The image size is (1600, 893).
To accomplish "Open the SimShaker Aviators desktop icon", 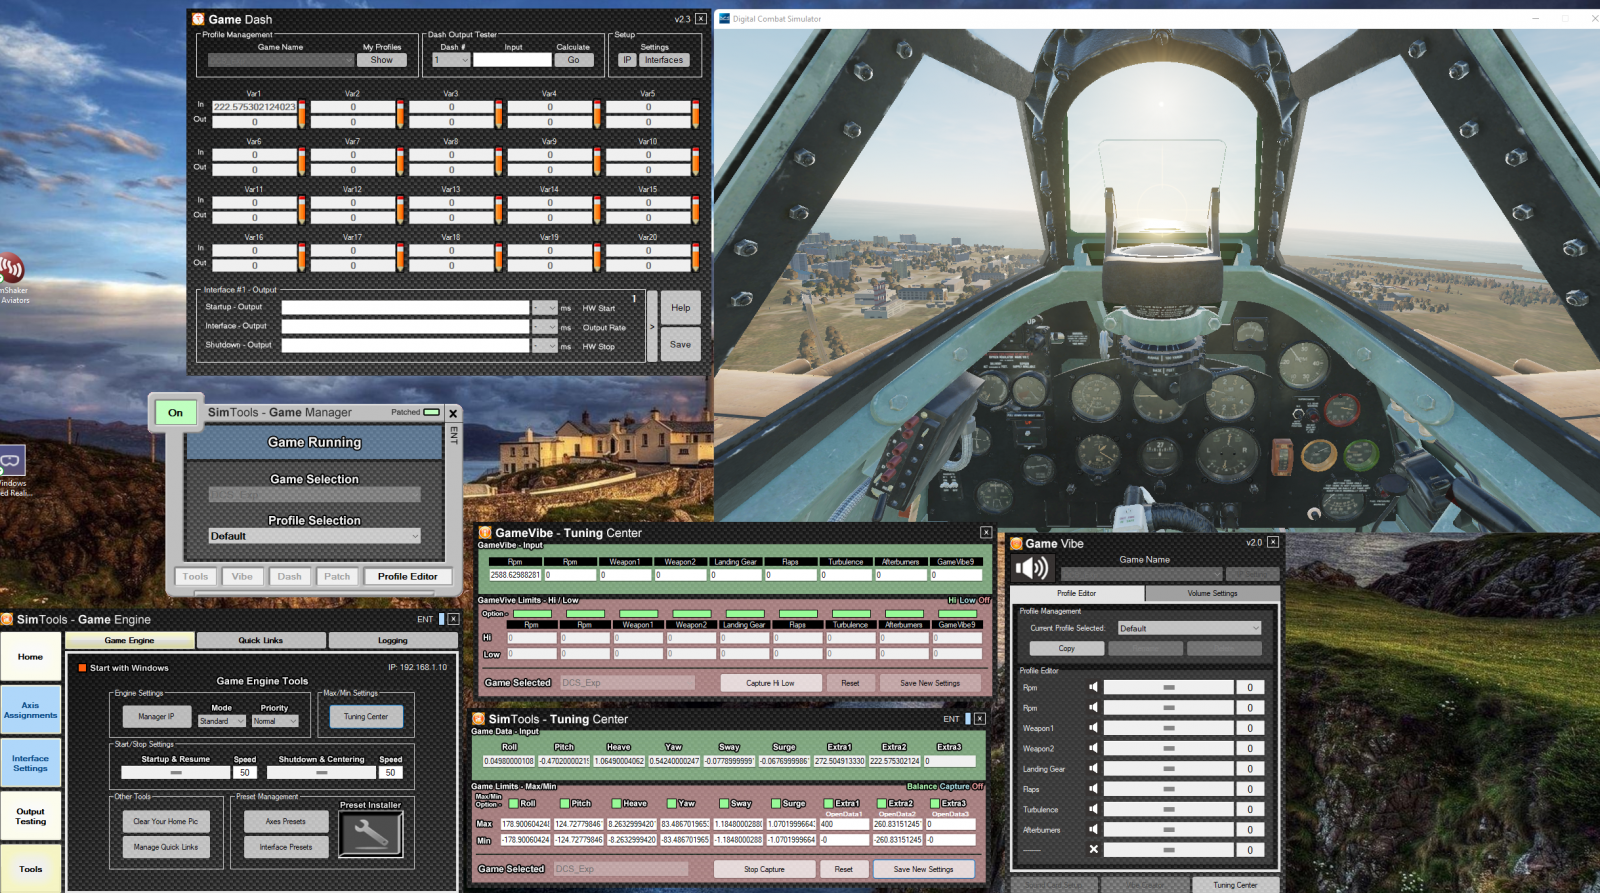I will coord(12,277).
